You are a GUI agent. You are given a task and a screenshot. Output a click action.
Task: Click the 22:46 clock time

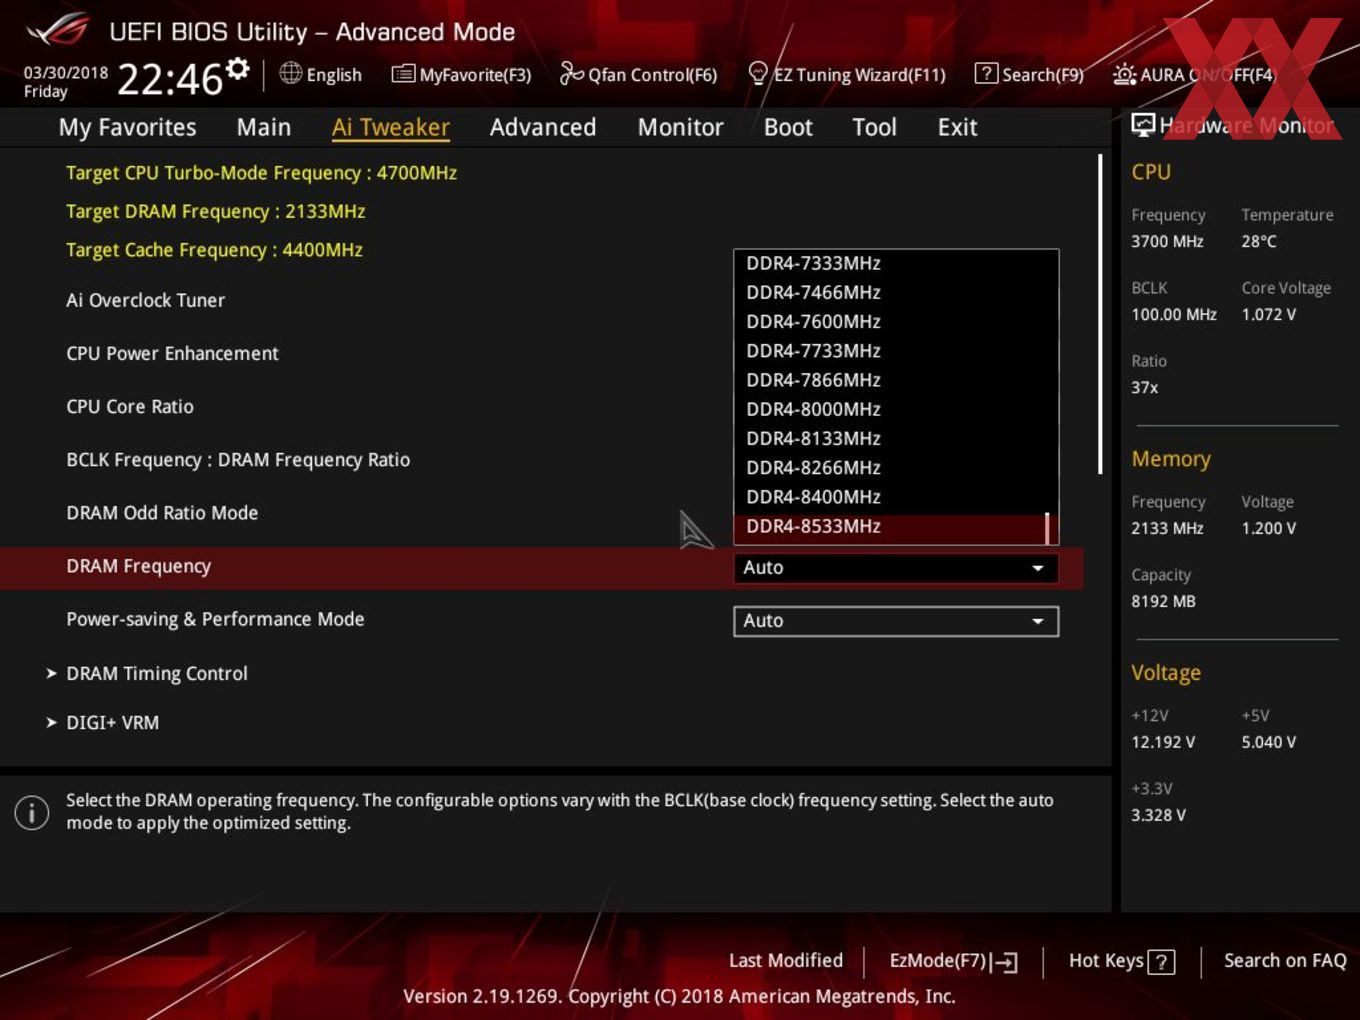(170, 79)
